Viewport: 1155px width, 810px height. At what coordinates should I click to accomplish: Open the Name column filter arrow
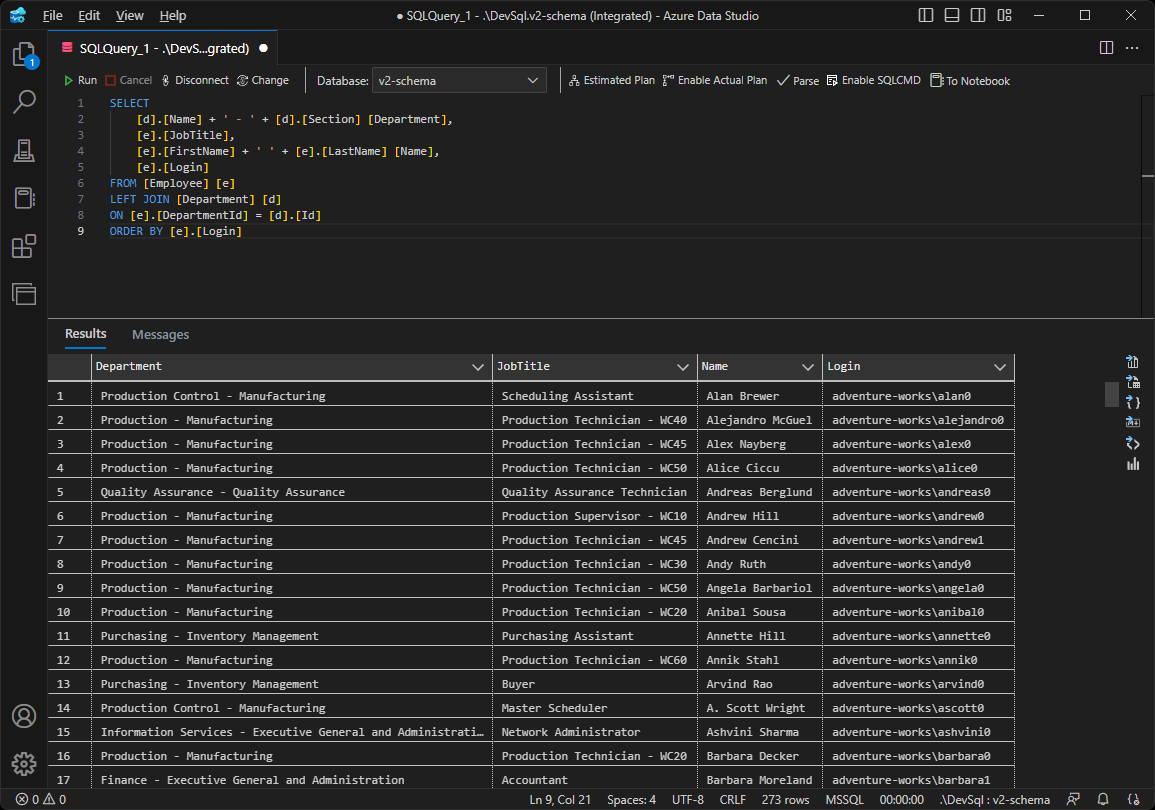point(807,367)
